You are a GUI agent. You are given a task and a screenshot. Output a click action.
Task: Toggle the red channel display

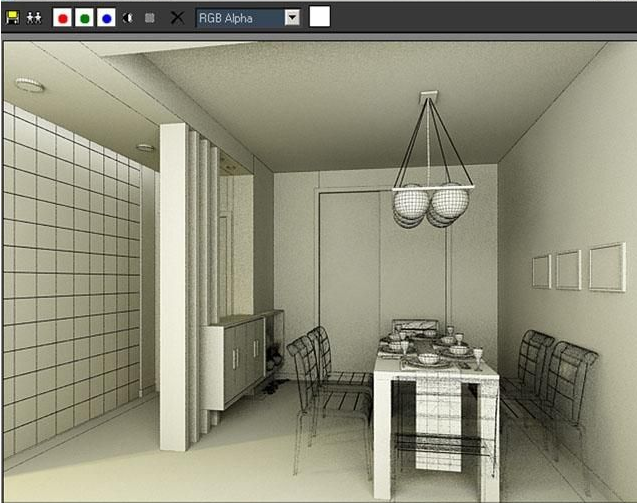pos(62,18)
